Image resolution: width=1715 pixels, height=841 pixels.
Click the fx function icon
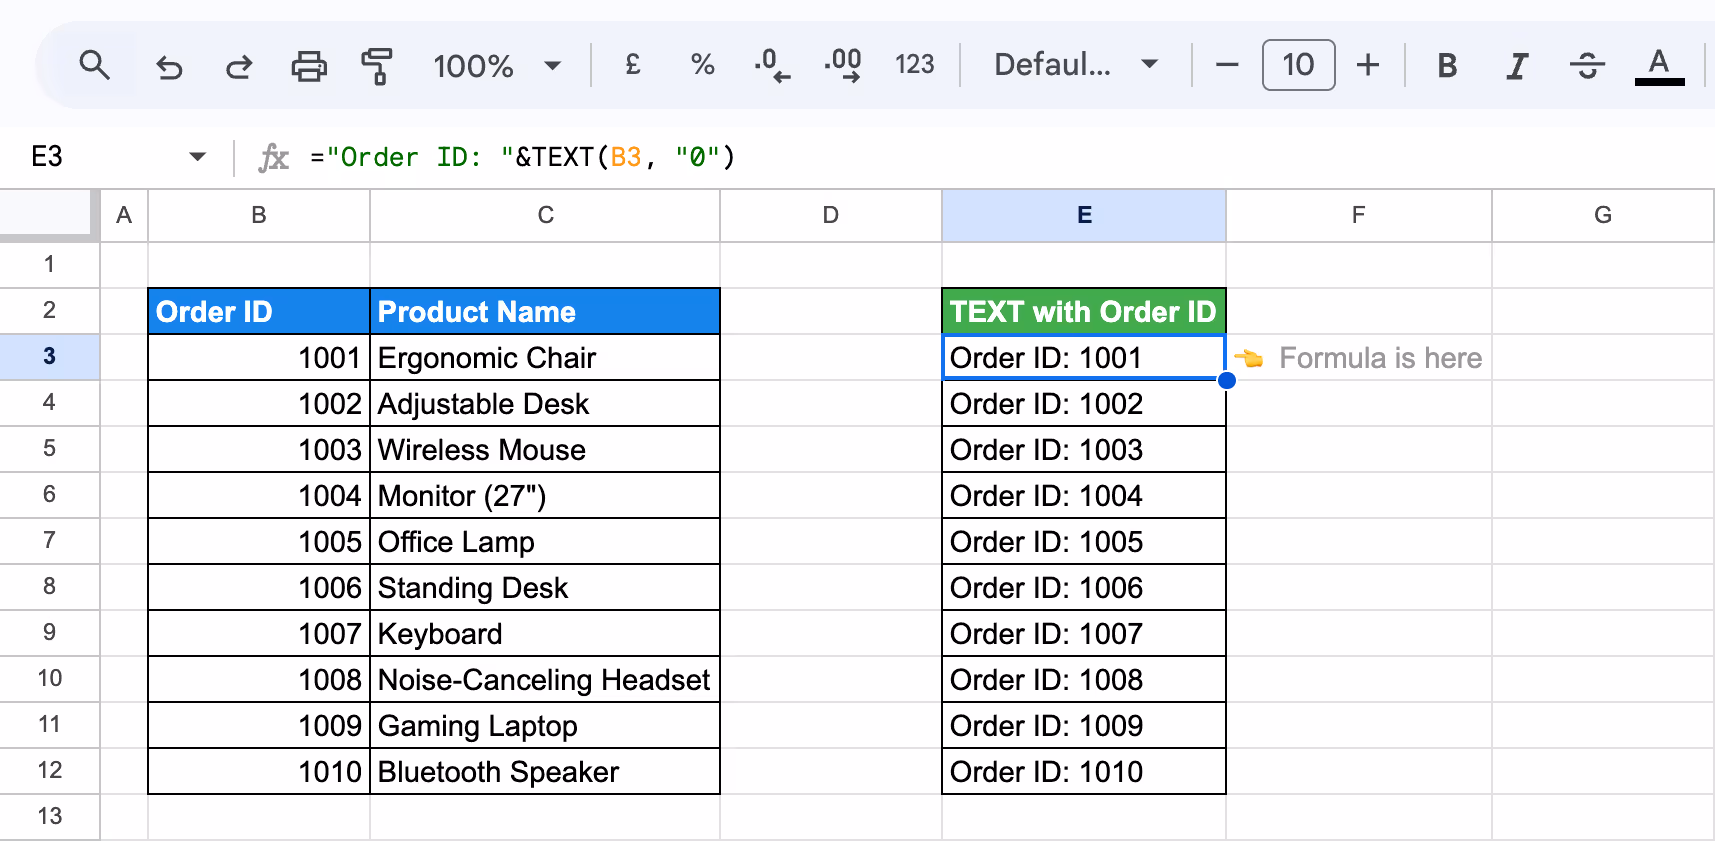pos(273,157)
